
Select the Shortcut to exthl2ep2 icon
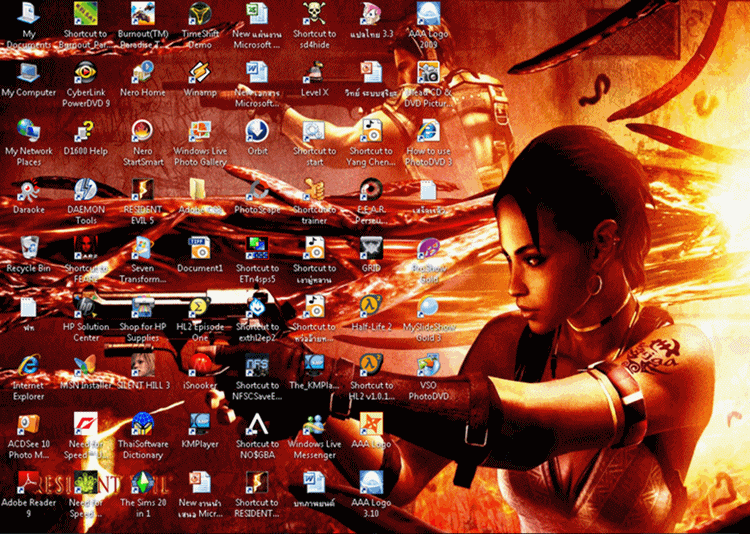click(257, 307)
